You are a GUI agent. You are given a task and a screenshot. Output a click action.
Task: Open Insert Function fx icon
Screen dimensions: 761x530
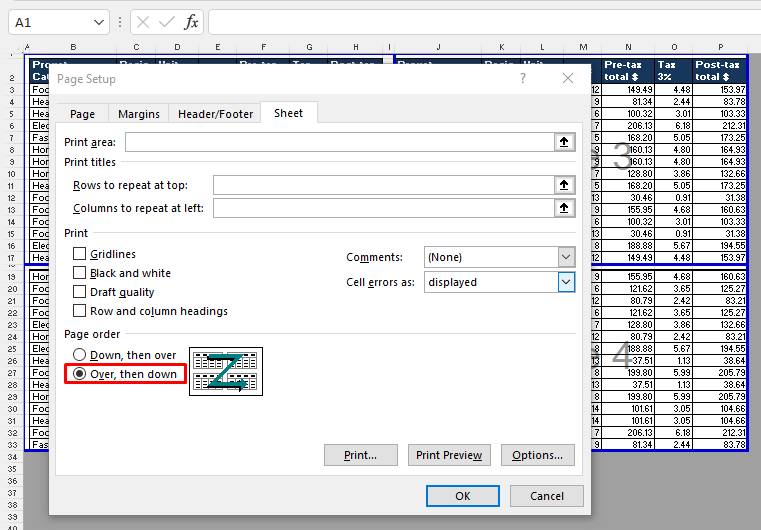[x=191, y=22]
